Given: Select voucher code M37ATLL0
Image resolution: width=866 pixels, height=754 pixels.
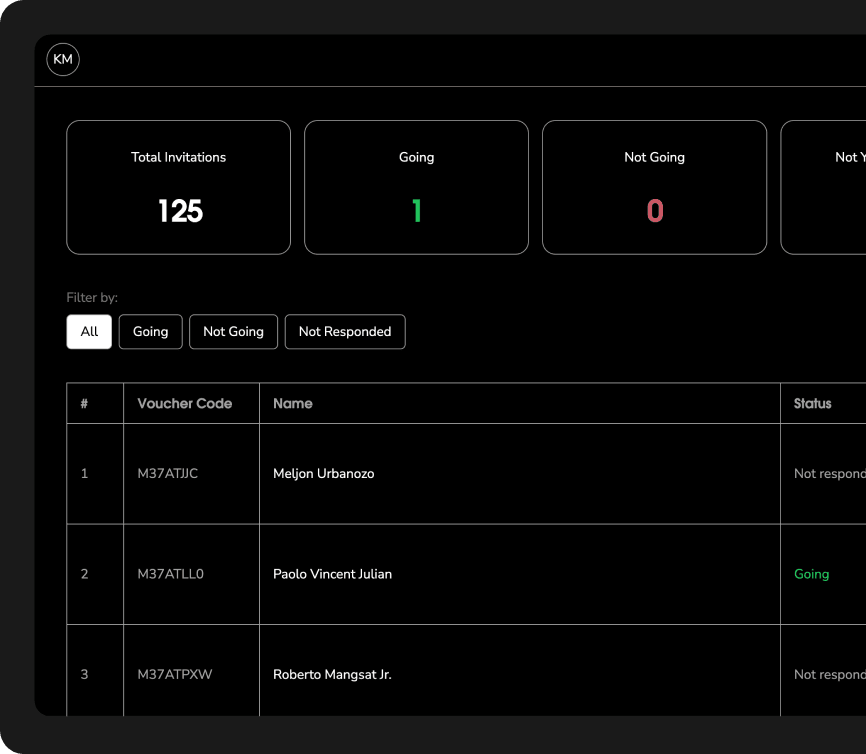Looking at the screenshot, I should coord(170,574).
